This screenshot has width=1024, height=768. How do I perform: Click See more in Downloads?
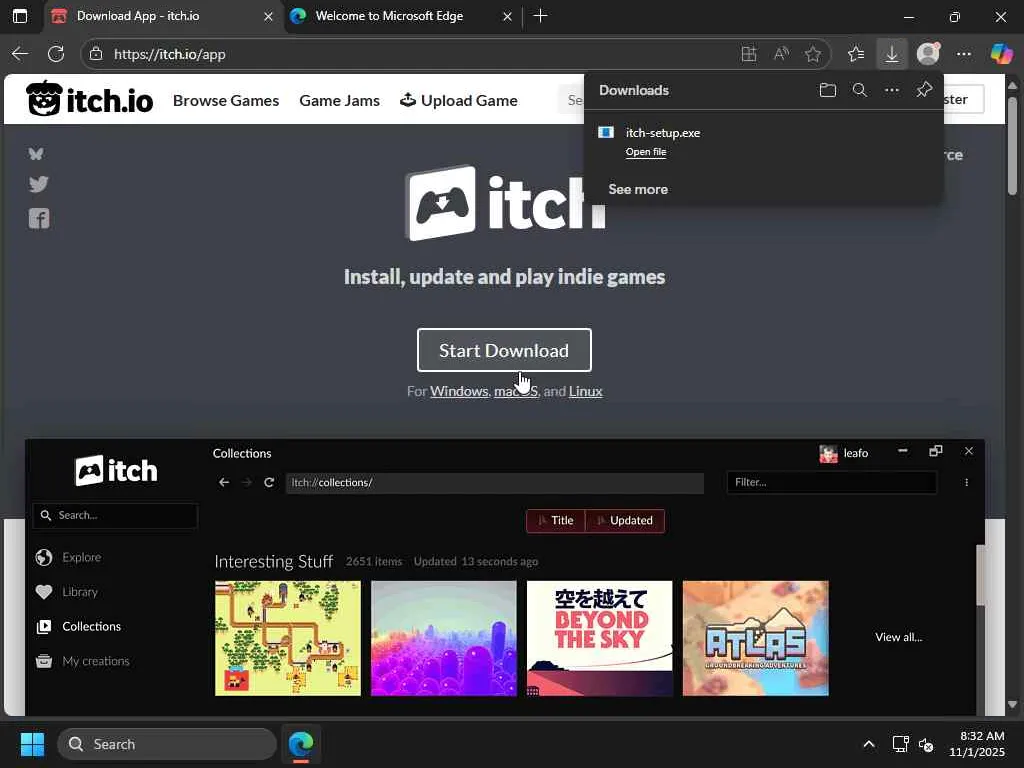638,189
